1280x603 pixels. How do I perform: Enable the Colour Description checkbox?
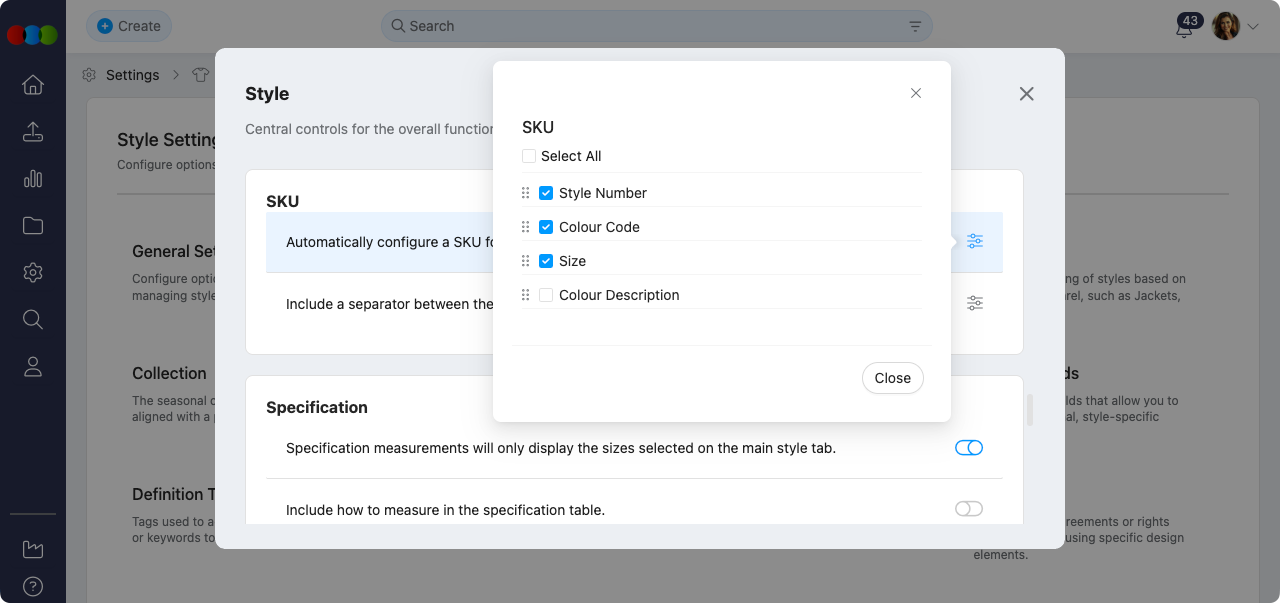click(546, 295)
